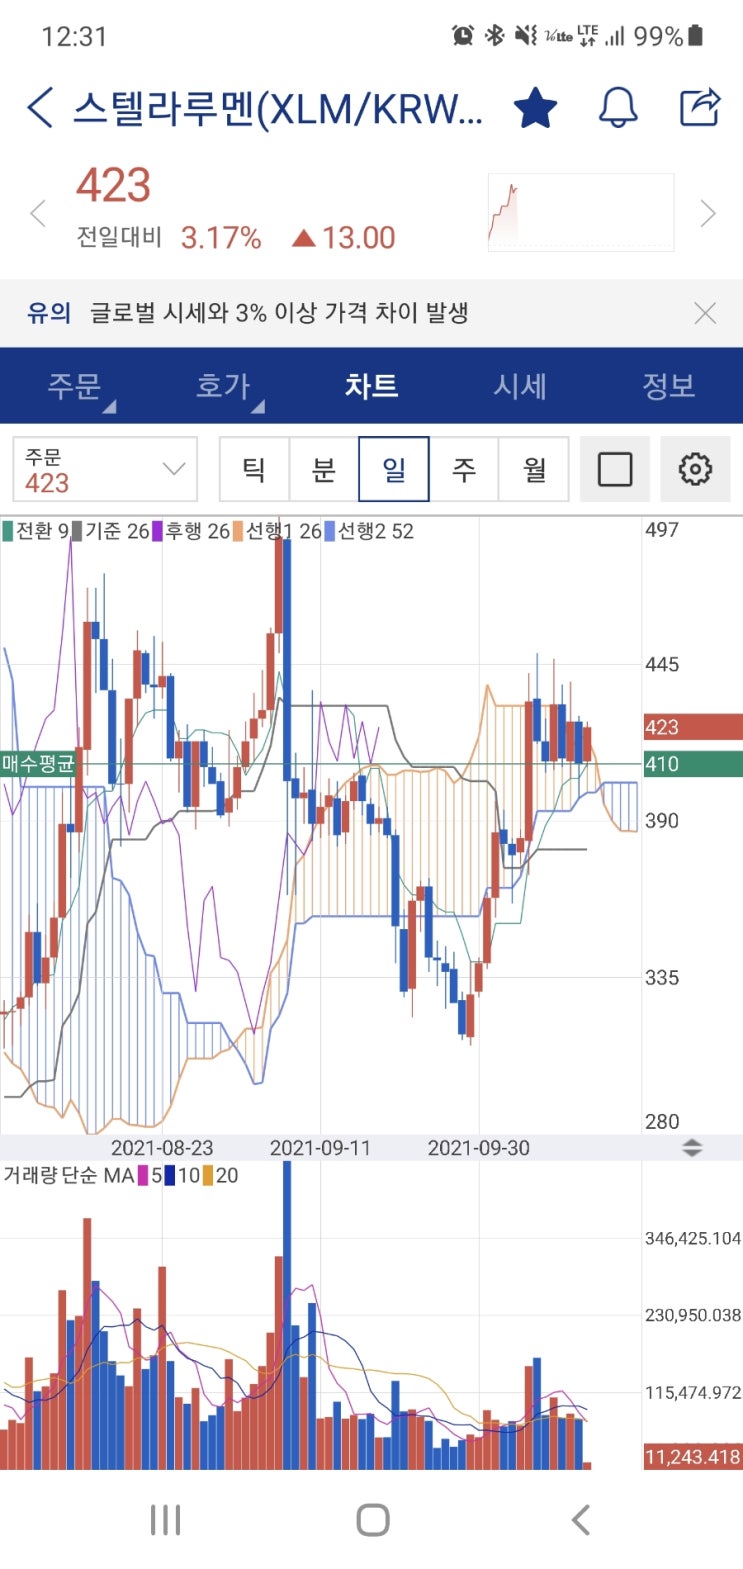Tap the 후행 26 indicator legend
Image resolution: width=743 pixels, height=1569 pixels.
pyautogui.click(x=191, y=531)
